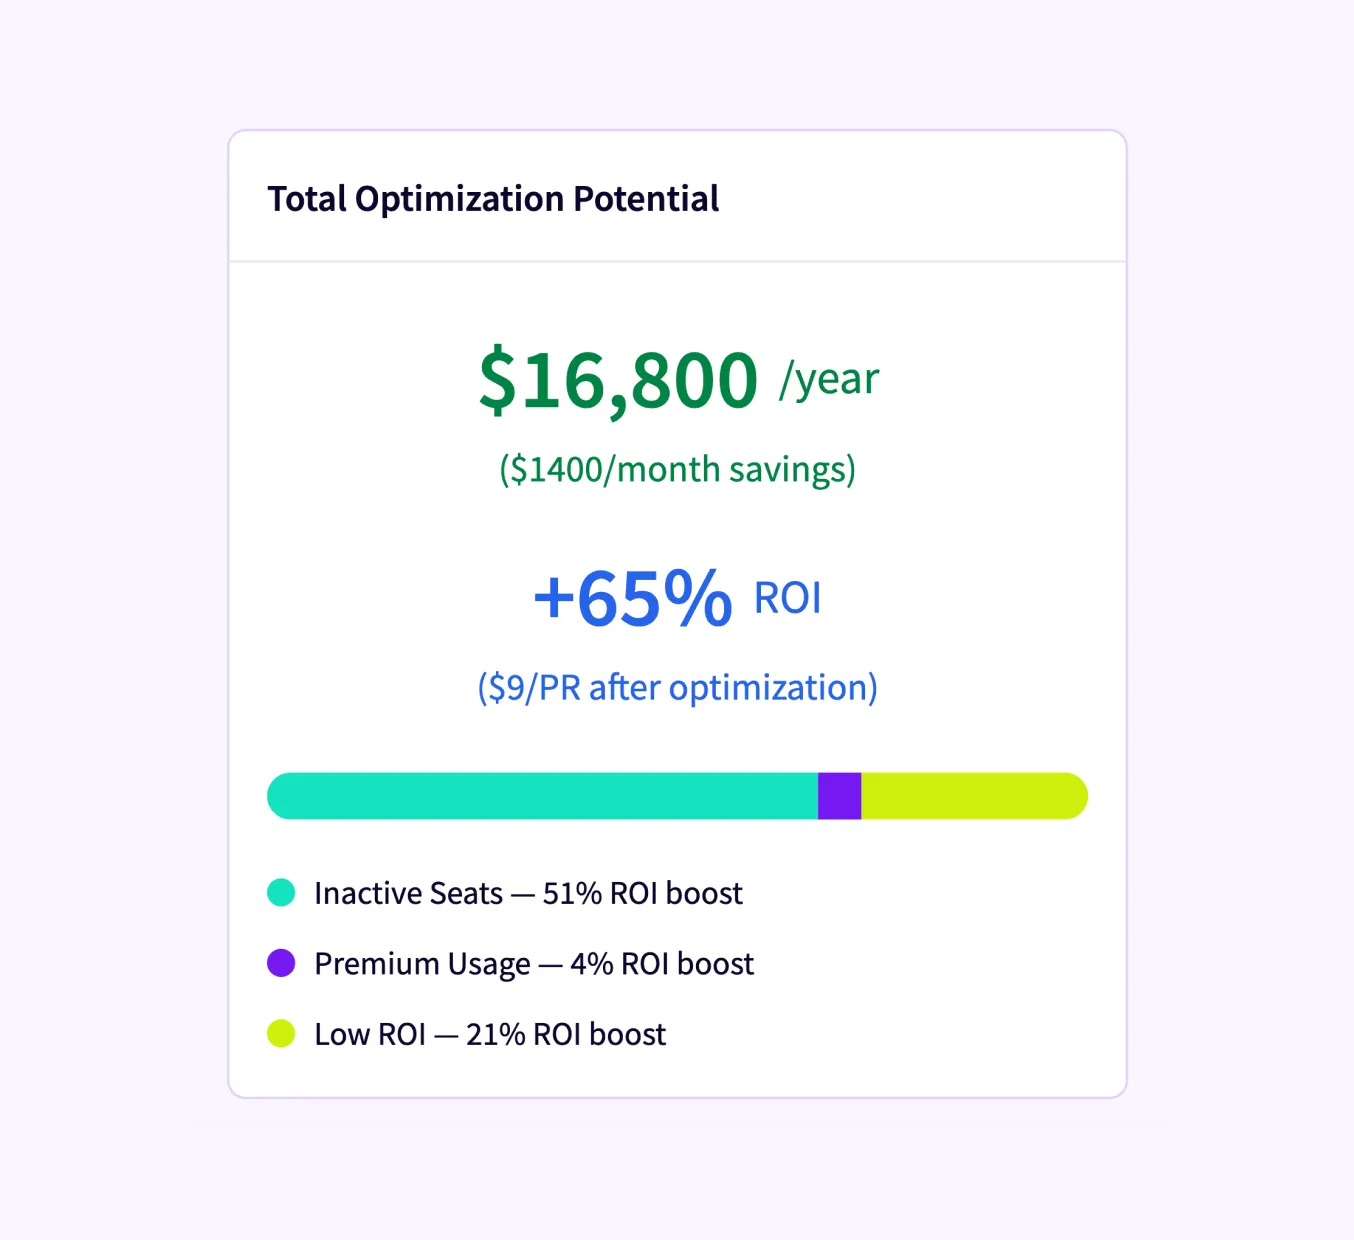
Task: Click the 21% ROI boost value
Action: tap(565, 1034)
